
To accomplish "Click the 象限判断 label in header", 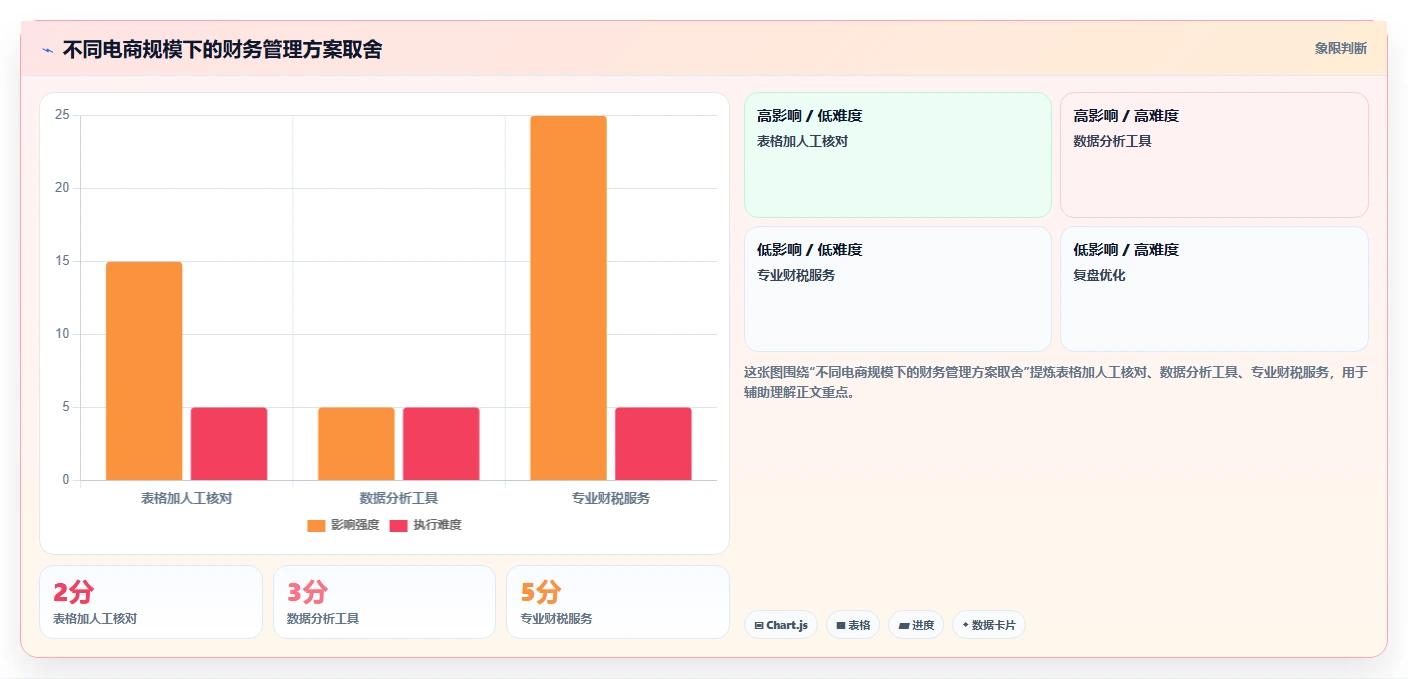I will pos(1340,48).
